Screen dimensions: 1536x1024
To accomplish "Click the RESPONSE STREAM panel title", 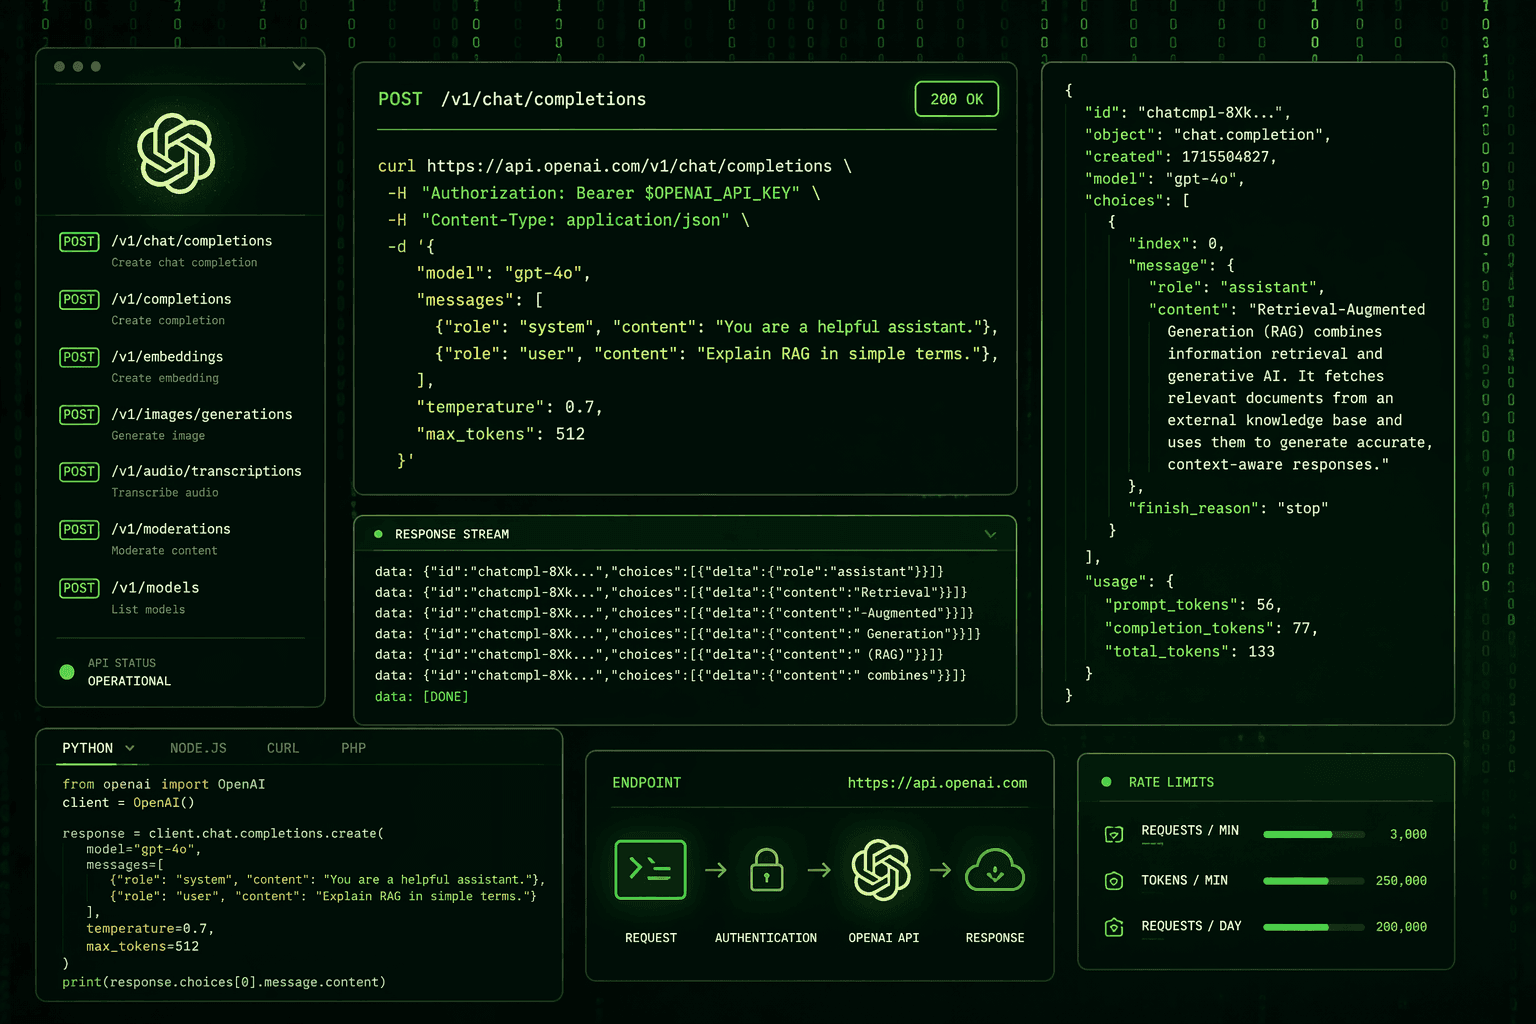I will [452, 534].
